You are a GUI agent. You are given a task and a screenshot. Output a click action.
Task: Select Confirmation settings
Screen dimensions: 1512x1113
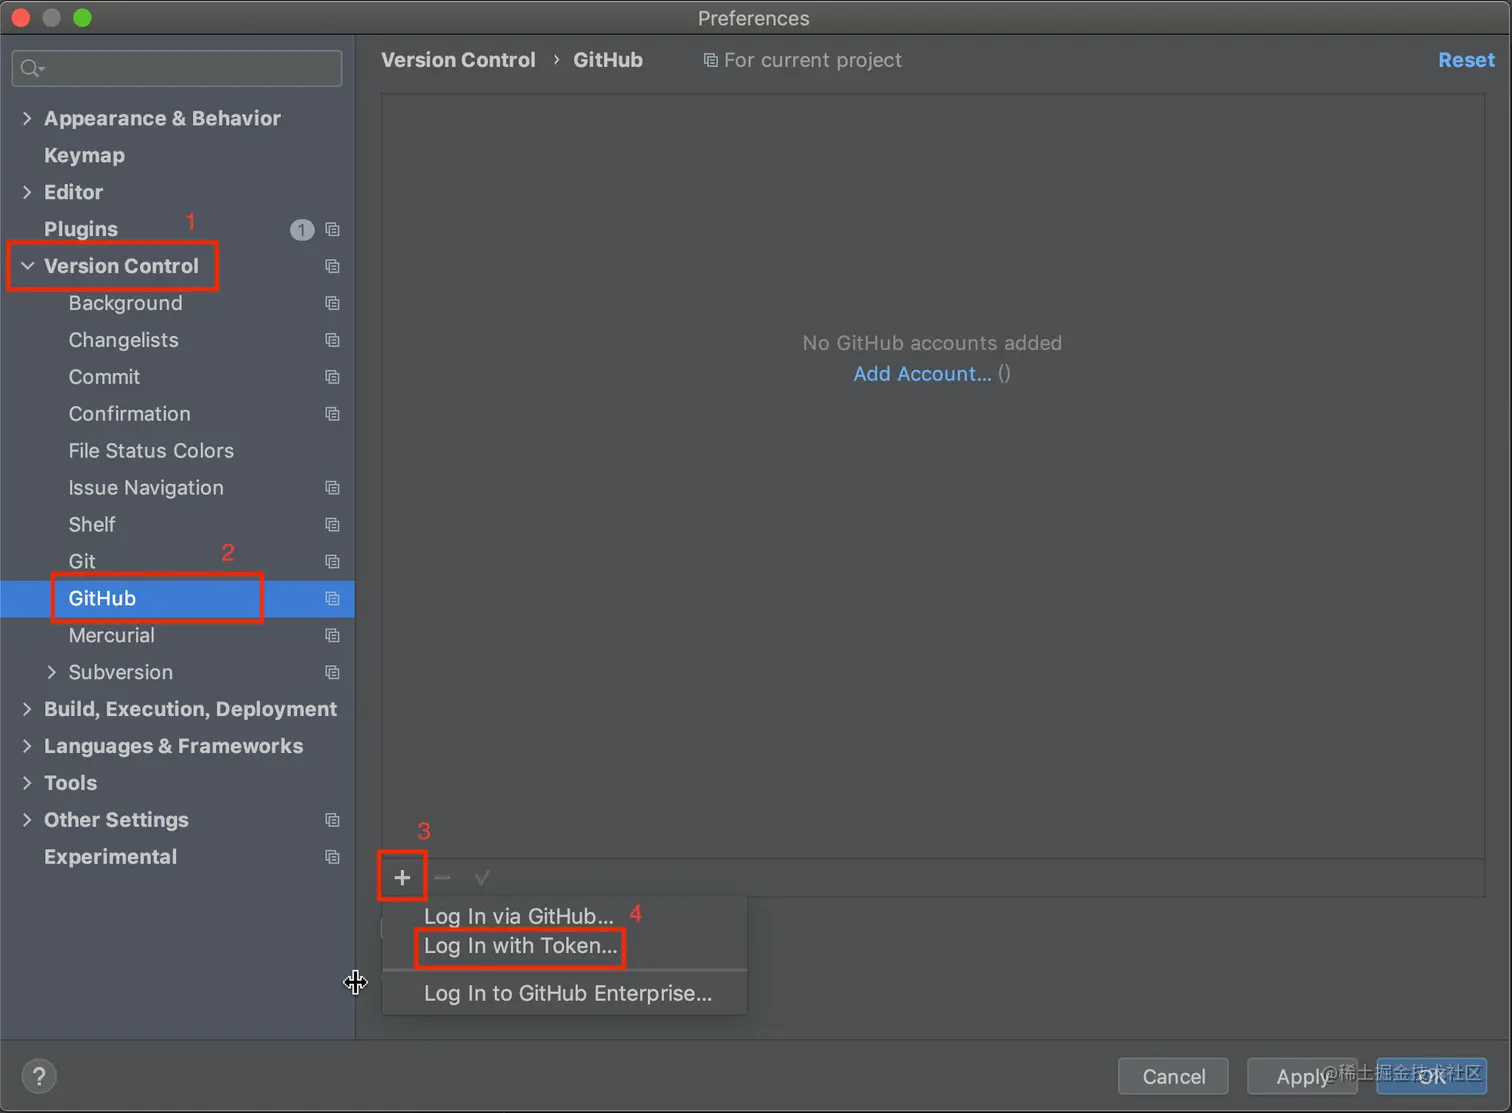129,414
